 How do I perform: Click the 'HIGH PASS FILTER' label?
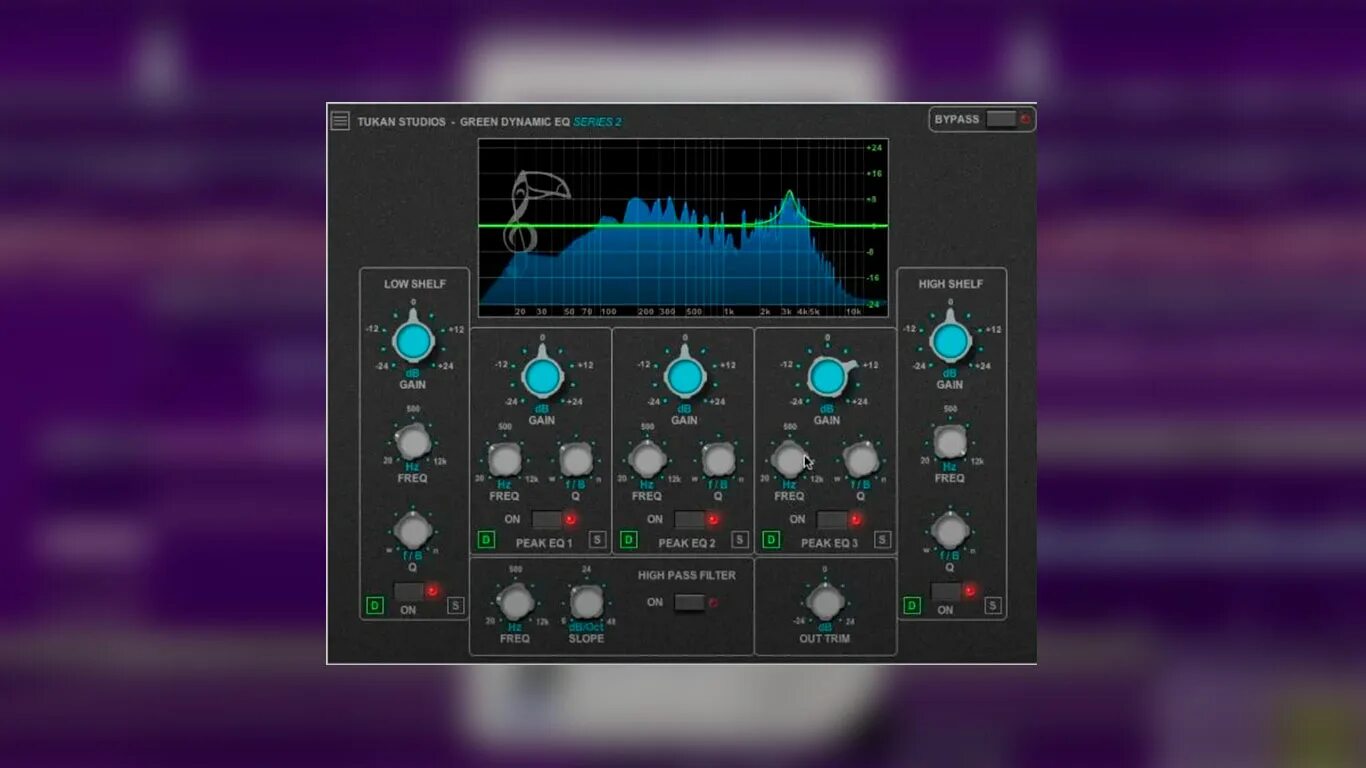coord(687,575)
